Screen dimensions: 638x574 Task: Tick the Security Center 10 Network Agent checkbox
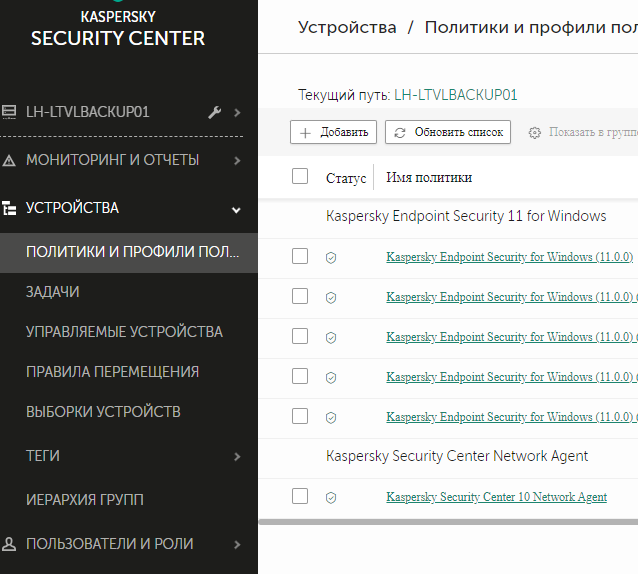click(x=300, y=496)
